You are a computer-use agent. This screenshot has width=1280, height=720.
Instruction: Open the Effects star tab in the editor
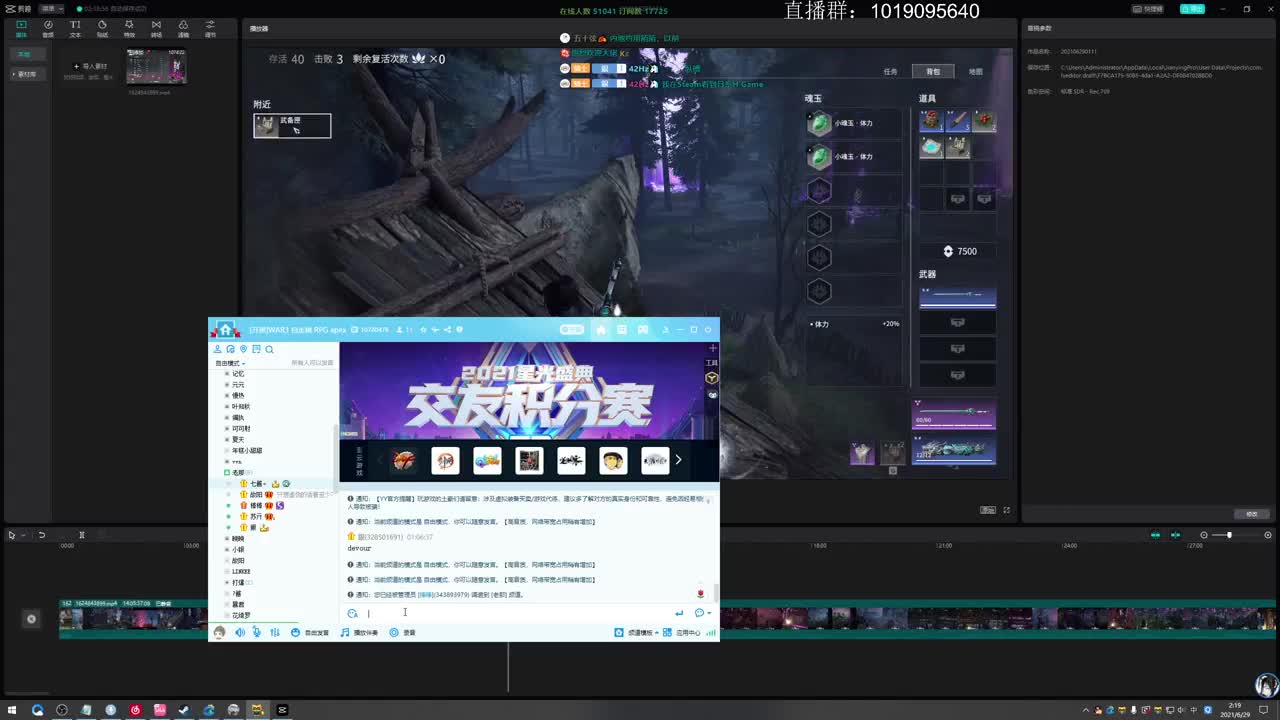tap(129, 27)
